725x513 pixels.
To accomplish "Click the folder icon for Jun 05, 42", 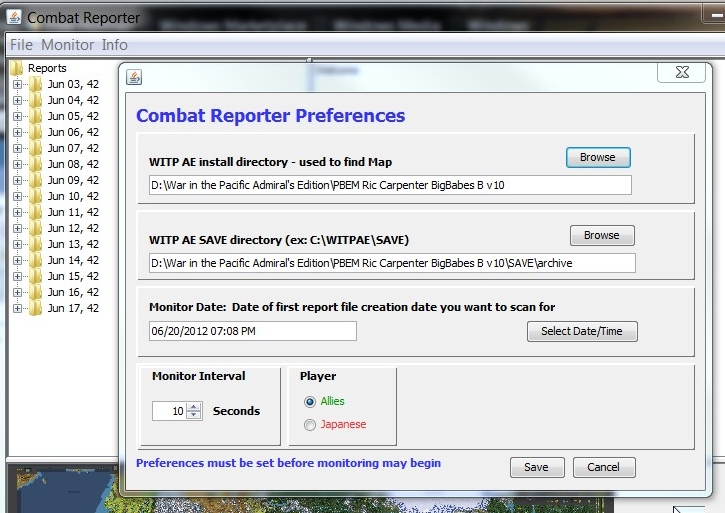I will (36, 116).
